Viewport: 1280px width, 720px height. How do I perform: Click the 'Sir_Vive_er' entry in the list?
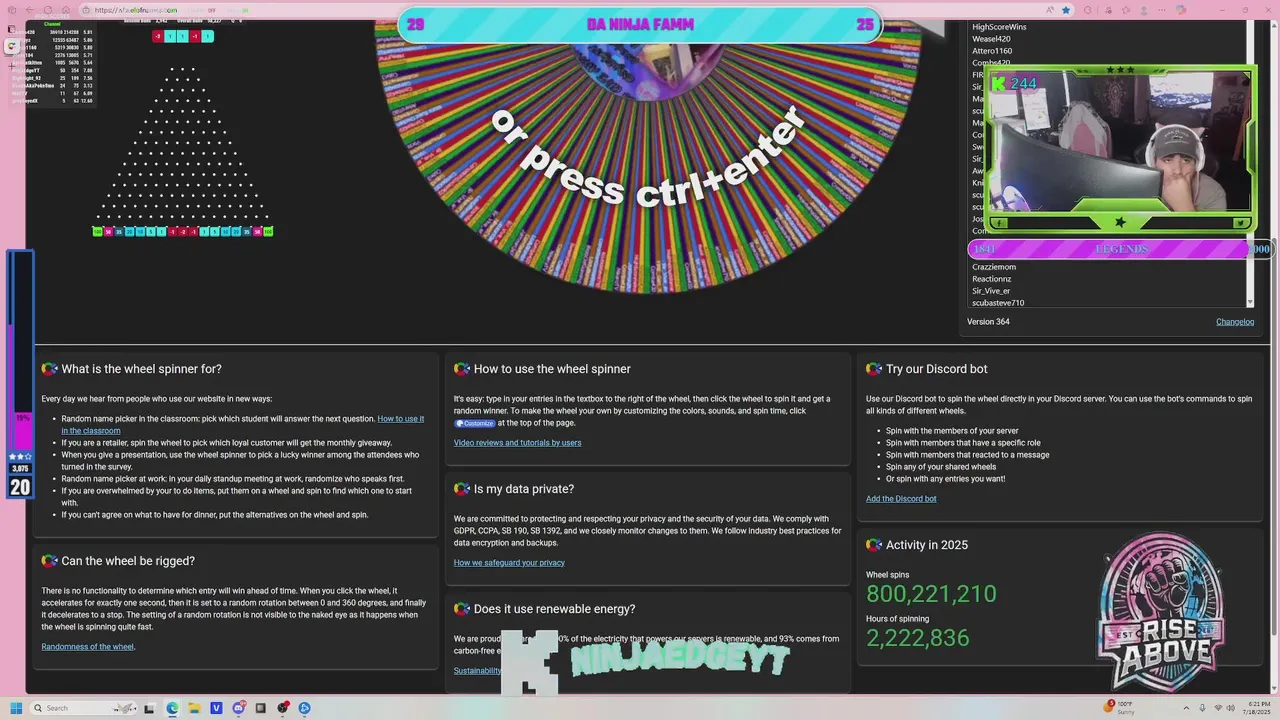(x=991, y=291)
